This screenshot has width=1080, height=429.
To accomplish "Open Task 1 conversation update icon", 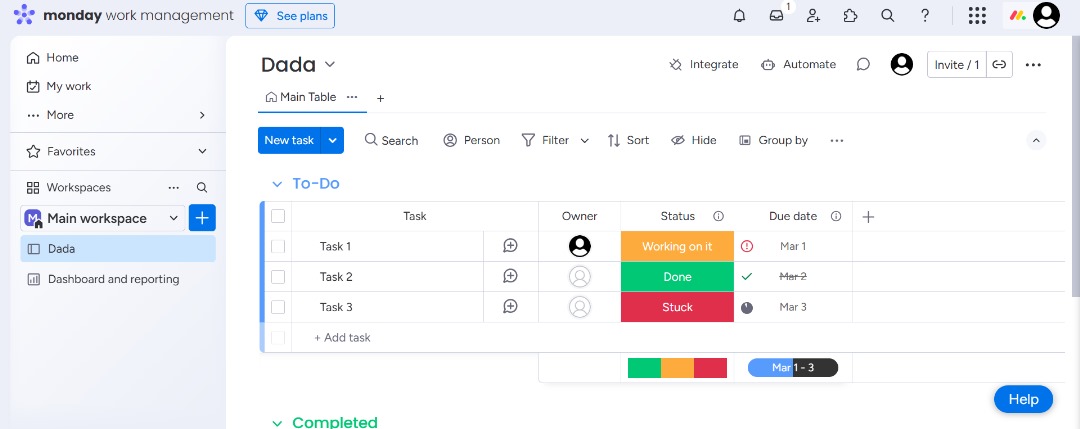I will coord(510,246).
